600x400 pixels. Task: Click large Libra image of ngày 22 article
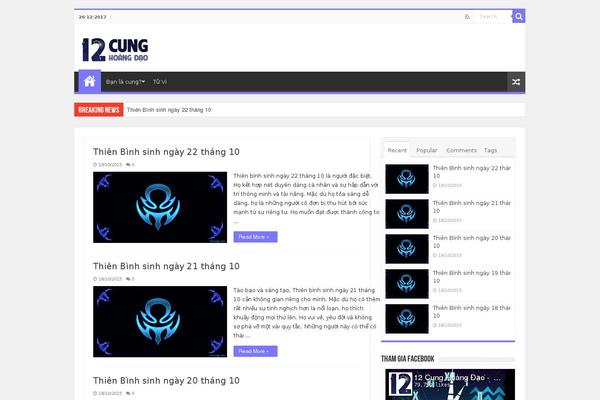coord(160,207)
